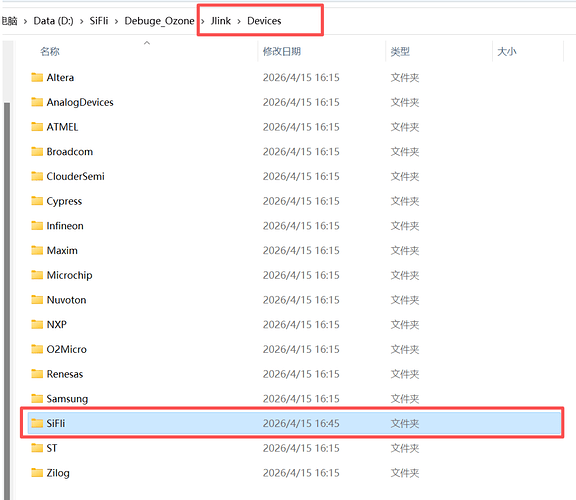Select the AnalogDevices folder icon
The height and width of the screenshot is (500, 576).
(x=37, y=102)
